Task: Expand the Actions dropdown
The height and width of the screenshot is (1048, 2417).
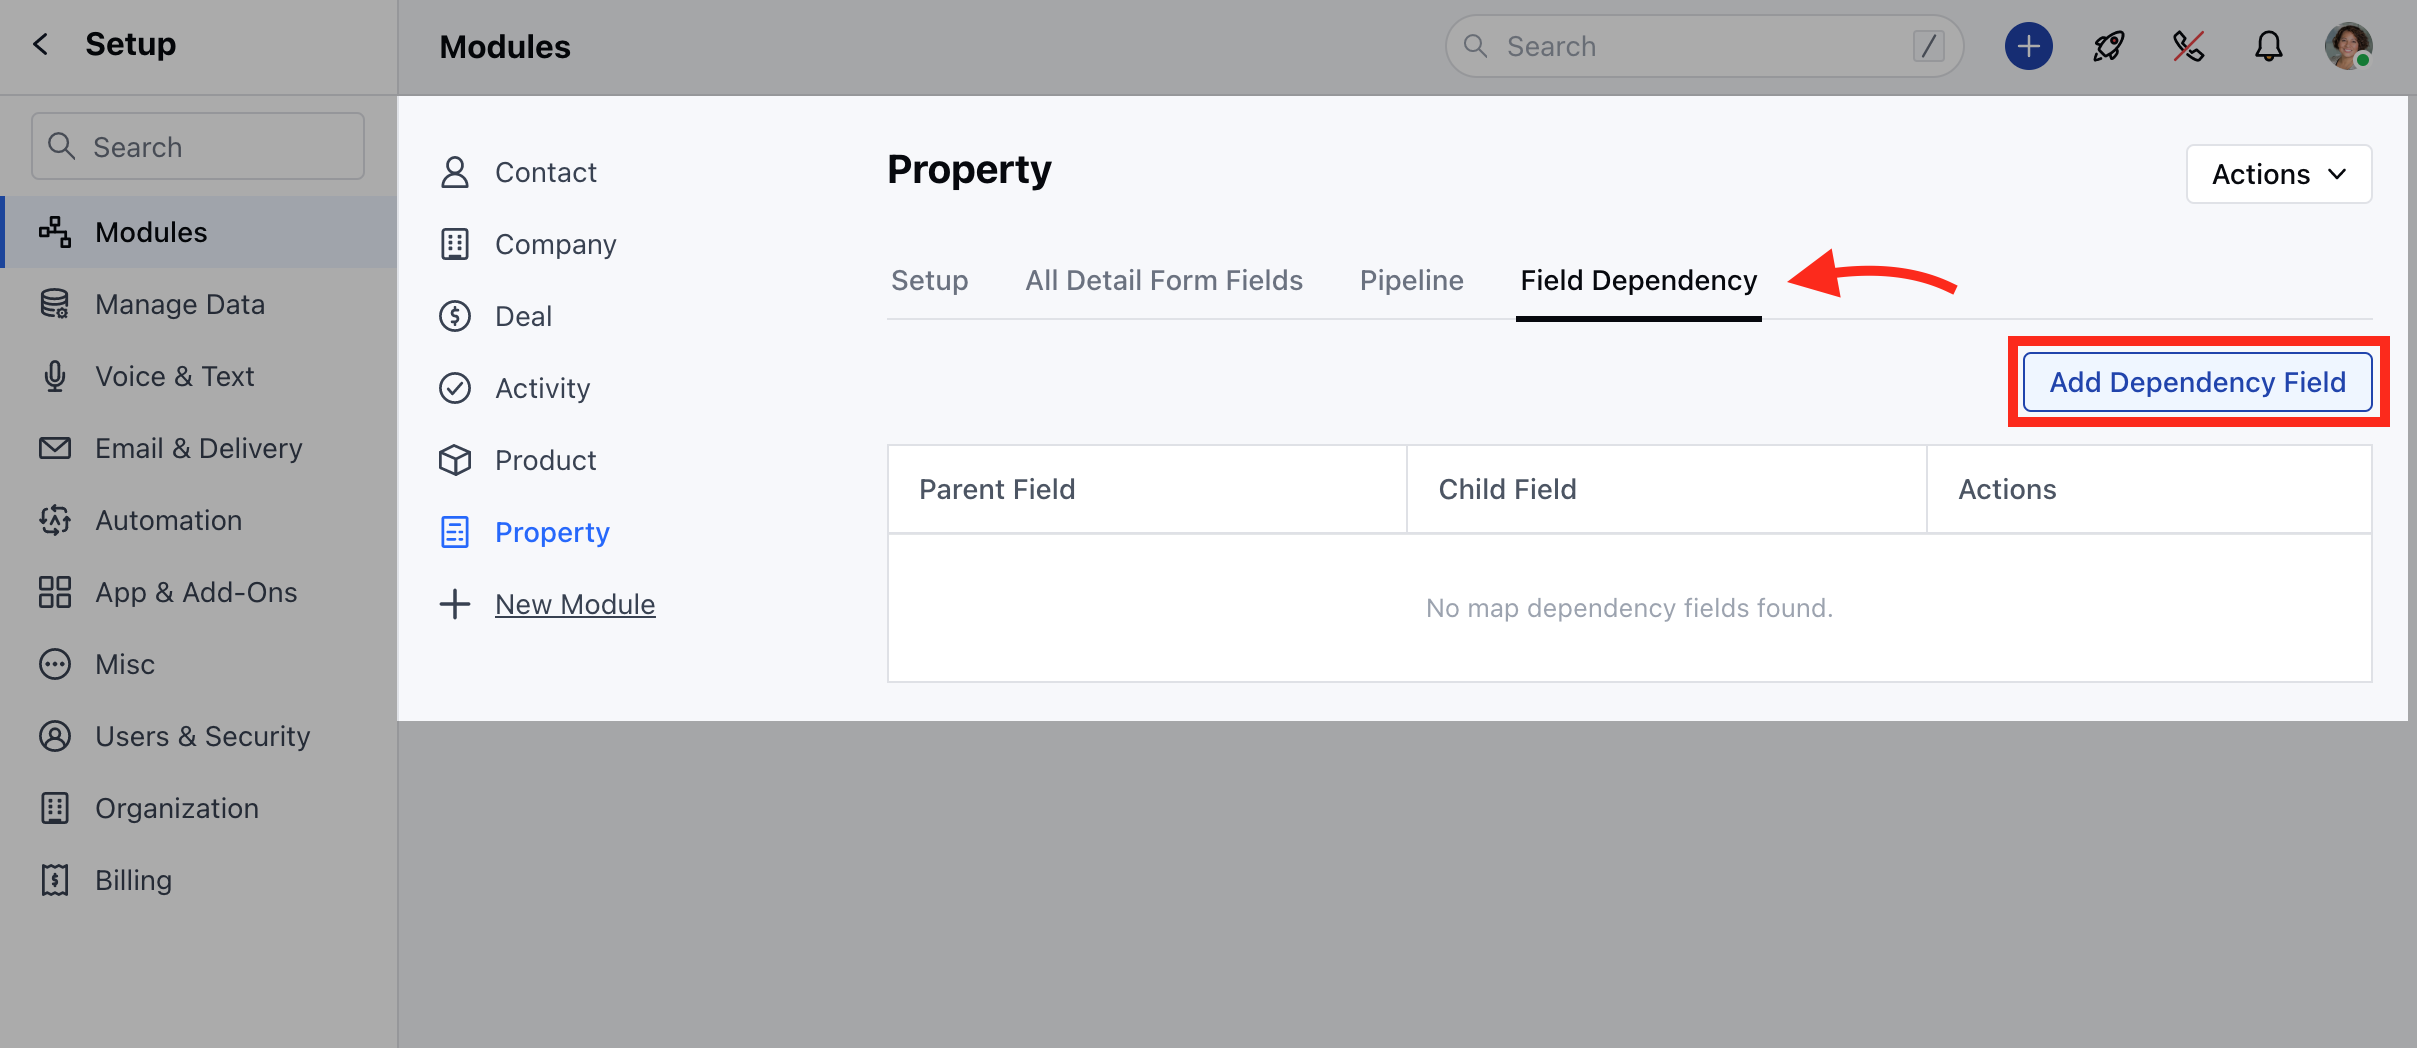Action: [x=2278, y=174]
